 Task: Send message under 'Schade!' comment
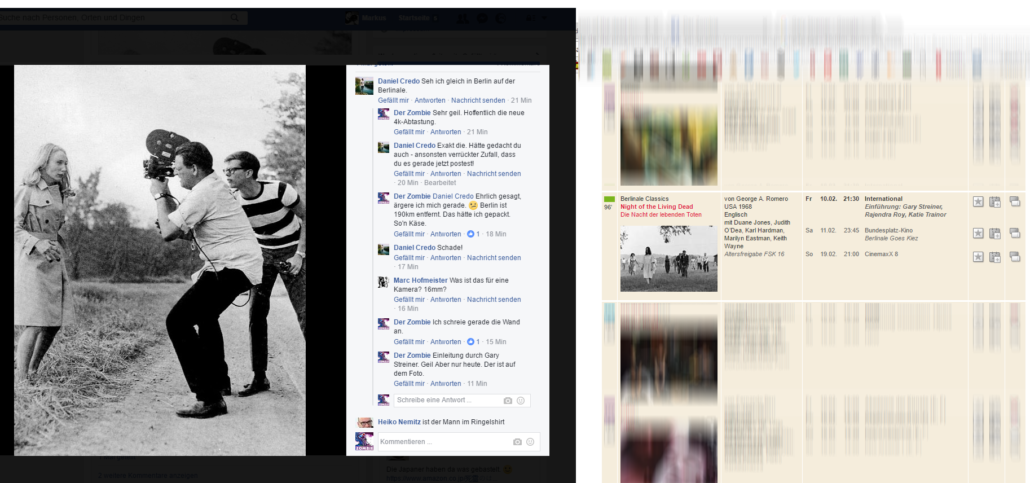click(x=494, y=258)
